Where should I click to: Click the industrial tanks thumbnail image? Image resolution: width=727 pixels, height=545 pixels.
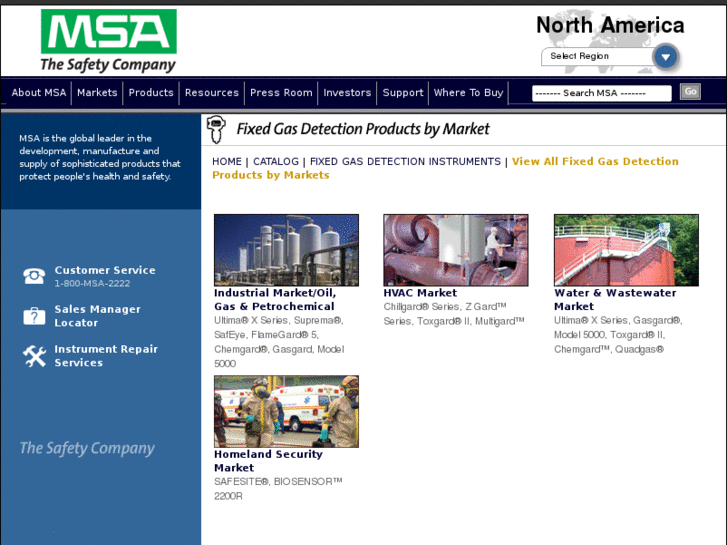[x=286, y=250]
